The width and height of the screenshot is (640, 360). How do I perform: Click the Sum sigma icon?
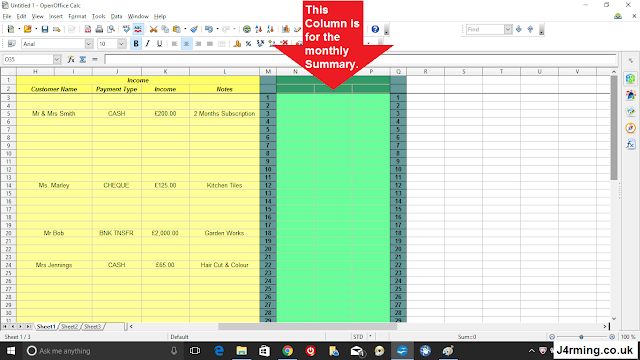click(x=83, y=60)
